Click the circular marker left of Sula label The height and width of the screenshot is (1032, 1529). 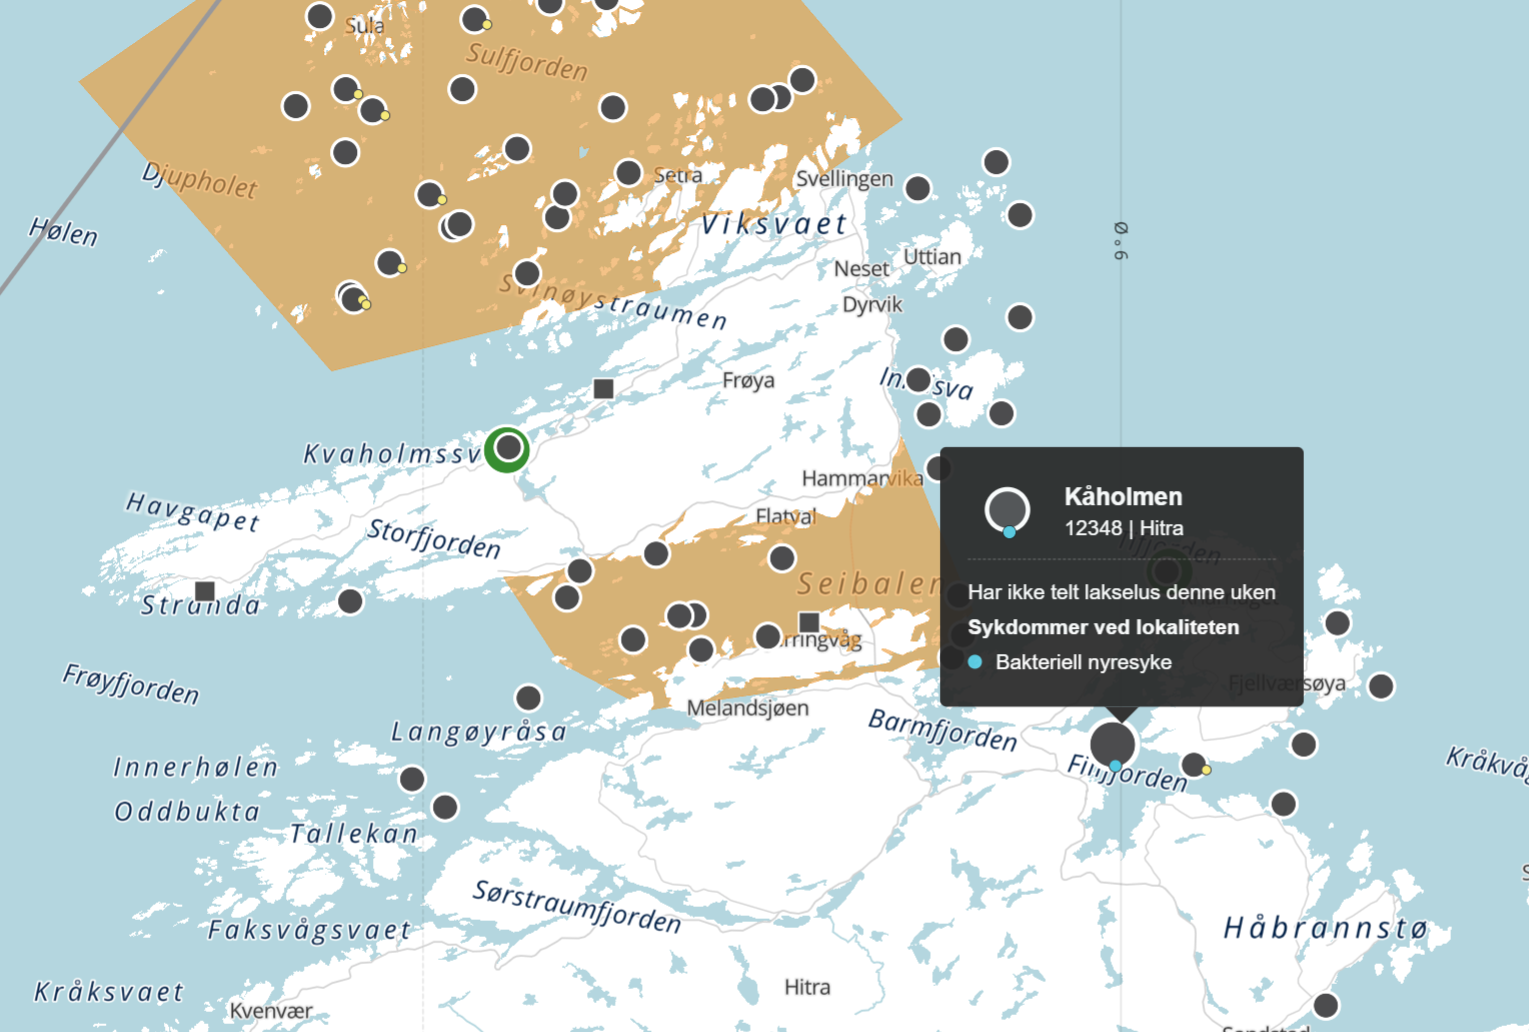pos(320,16)
